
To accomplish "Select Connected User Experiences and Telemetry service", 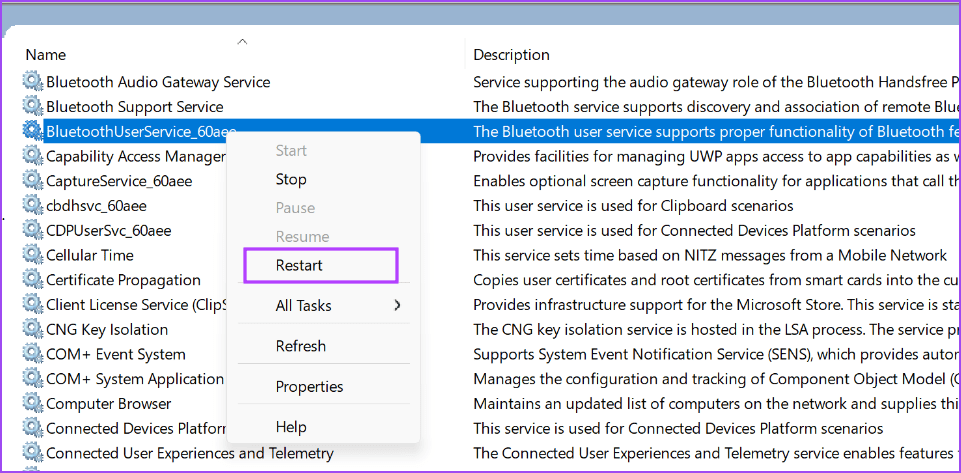I will pos(190,453).
